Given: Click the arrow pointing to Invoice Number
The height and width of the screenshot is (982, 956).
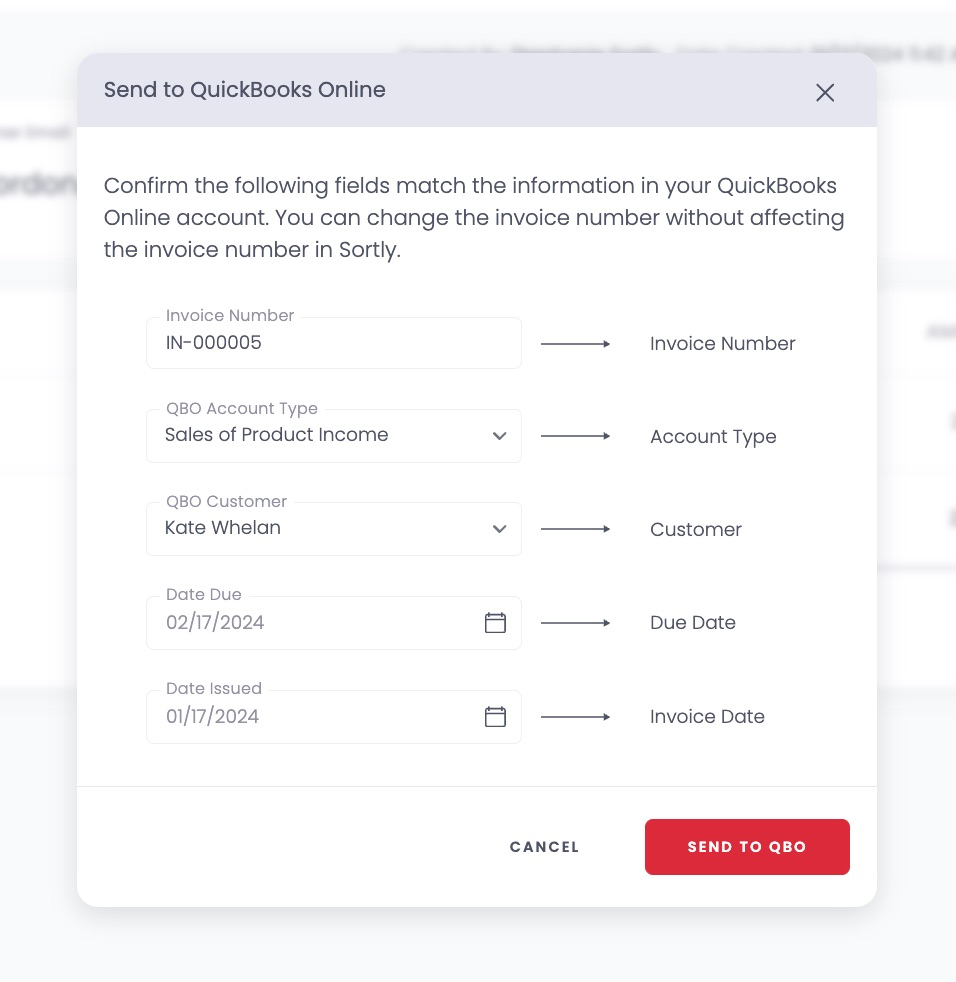Looking at the screenshot, I should pyautogui.click(x=575, y=343).
